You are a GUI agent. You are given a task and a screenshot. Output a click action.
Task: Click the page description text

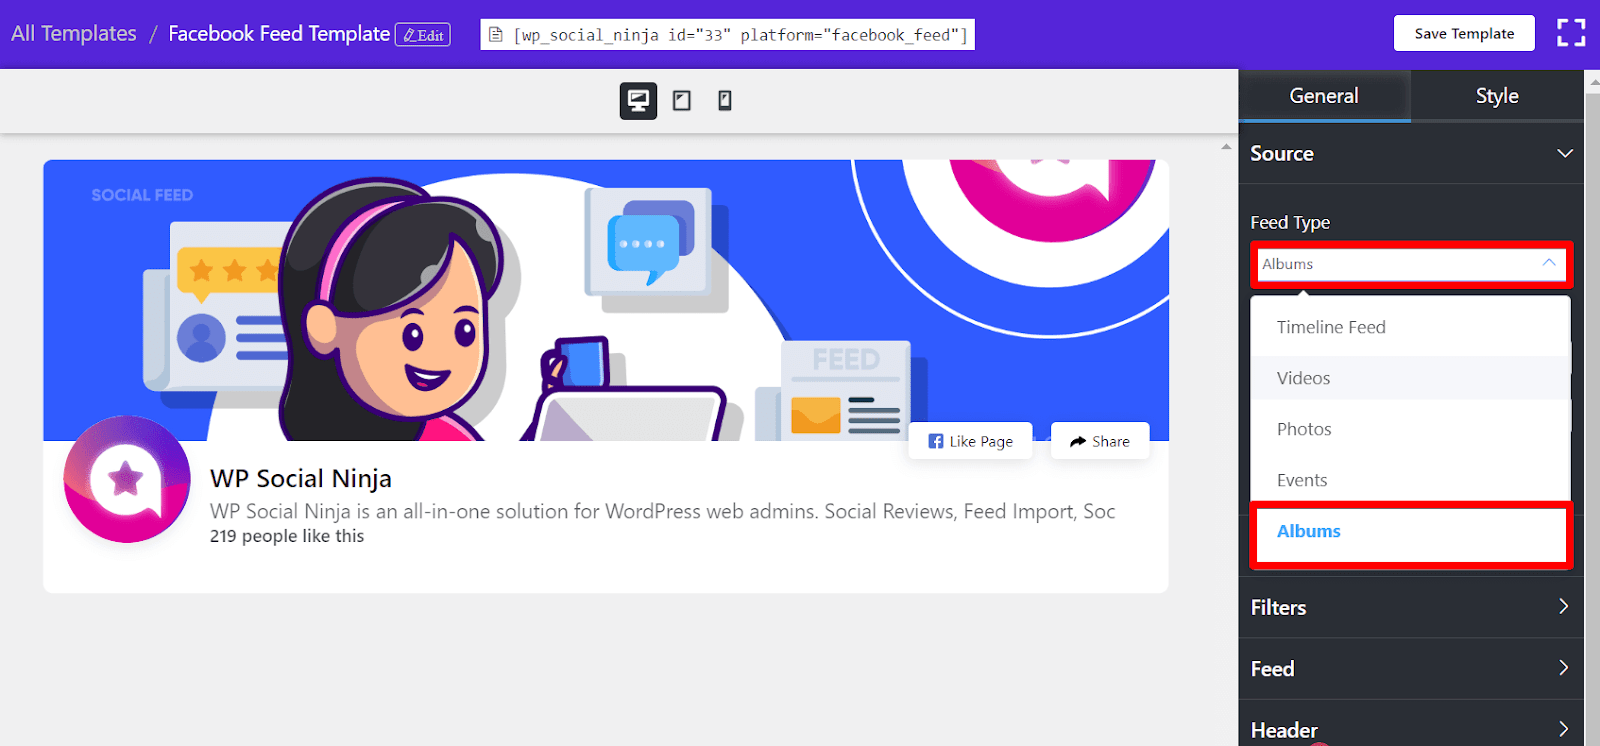662,511
